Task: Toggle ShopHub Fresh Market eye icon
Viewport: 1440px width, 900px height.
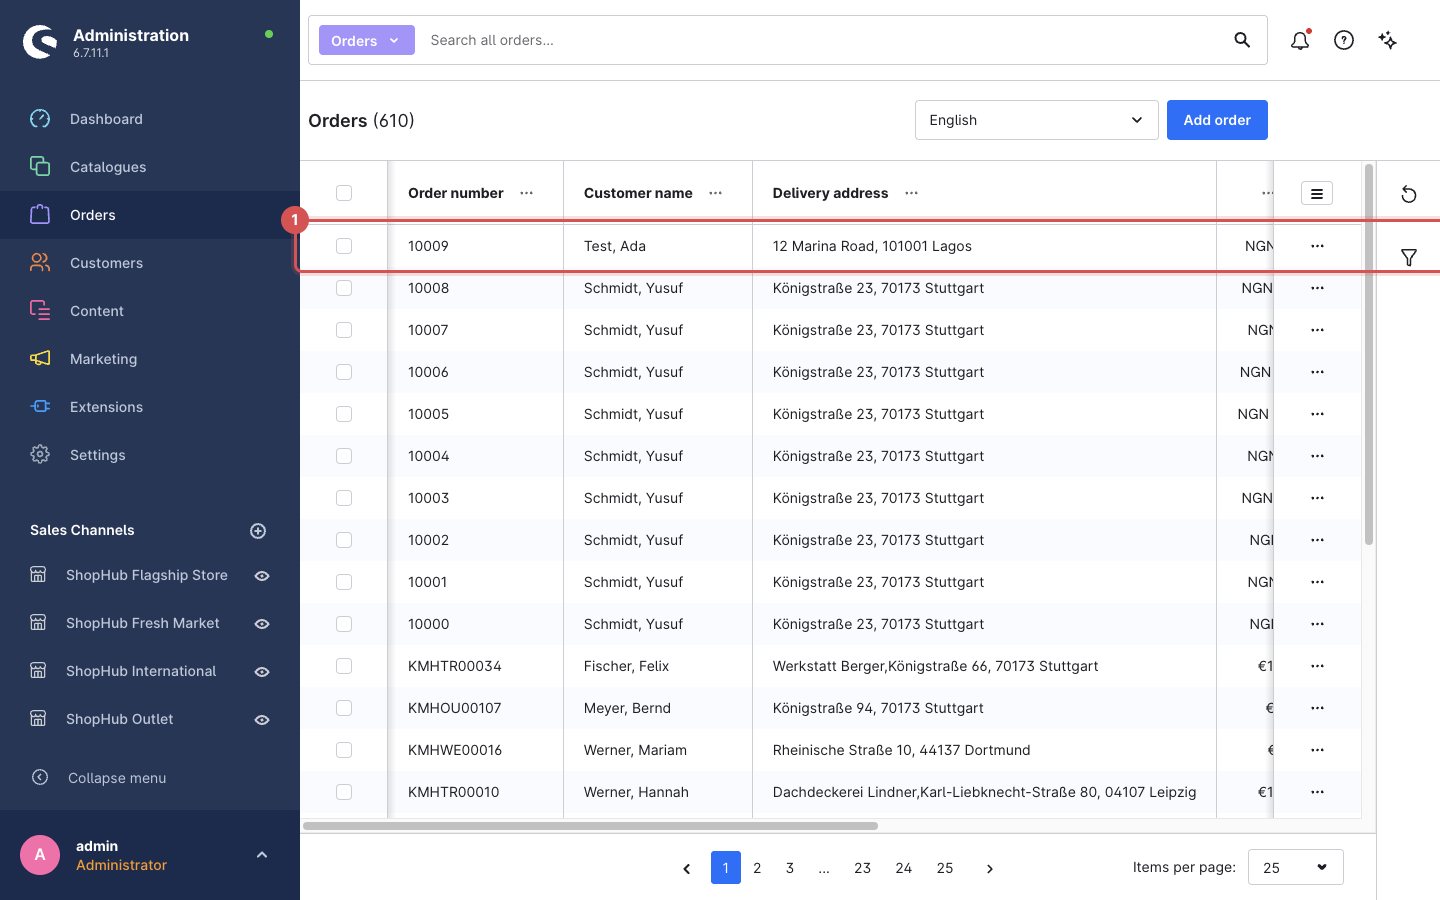Action: pos(262,624)
